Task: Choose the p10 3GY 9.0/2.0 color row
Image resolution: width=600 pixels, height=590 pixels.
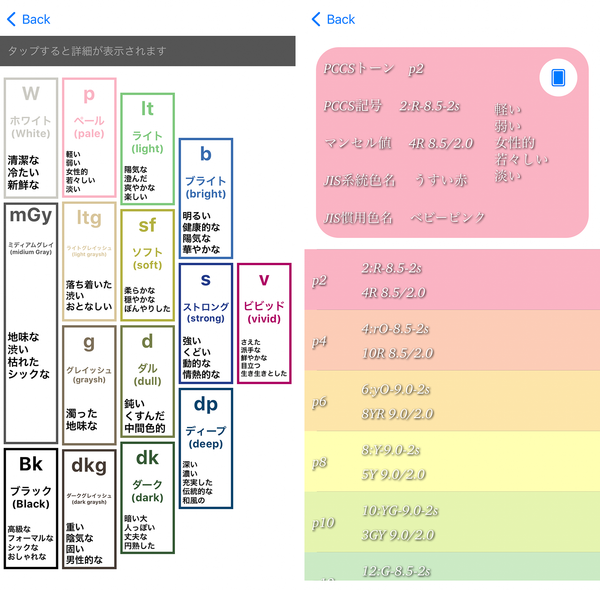Action: (452, 522)
